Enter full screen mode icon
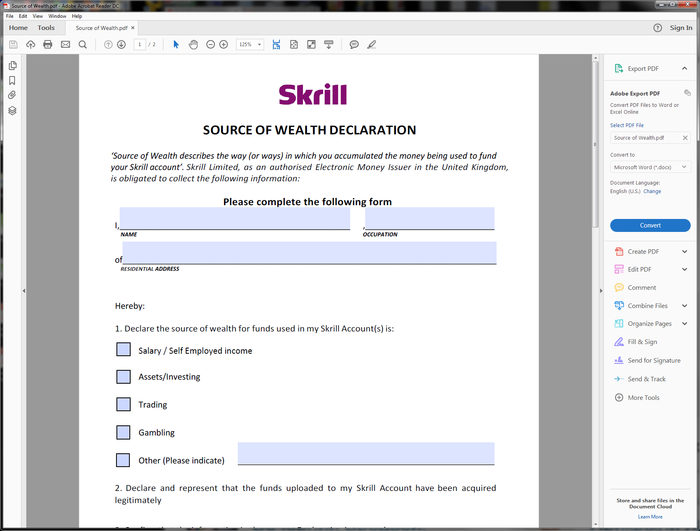This screenshot has width=700, height=531. tap(311, 45)
